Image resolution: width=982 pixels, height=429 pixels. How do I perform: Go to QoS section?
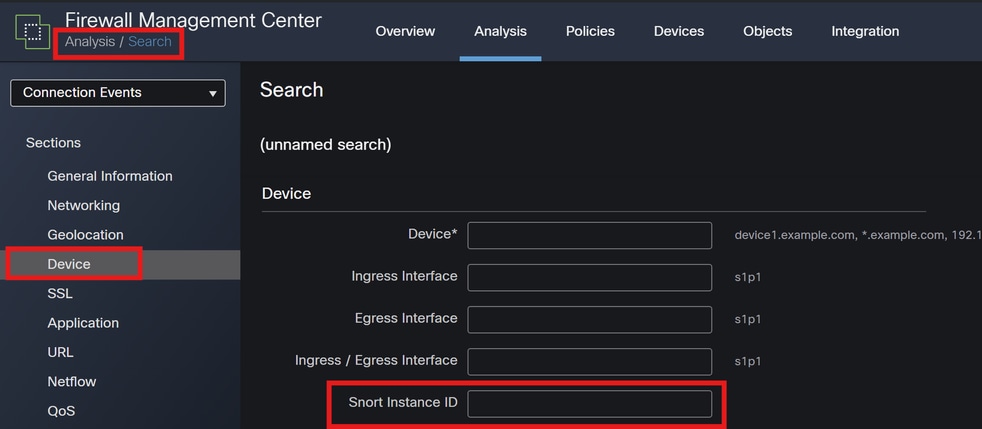click(x=61, y=411)
